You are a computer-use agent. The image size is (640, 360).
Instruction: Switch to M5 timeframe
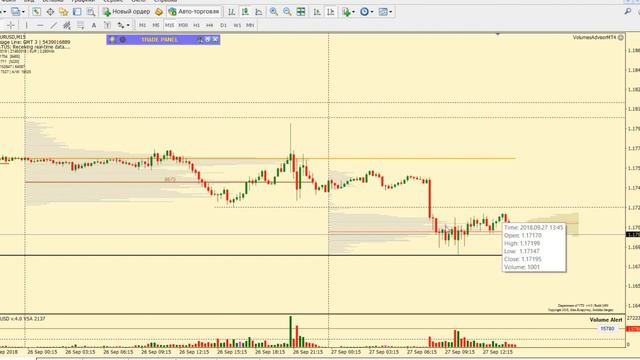coord(156,25)
